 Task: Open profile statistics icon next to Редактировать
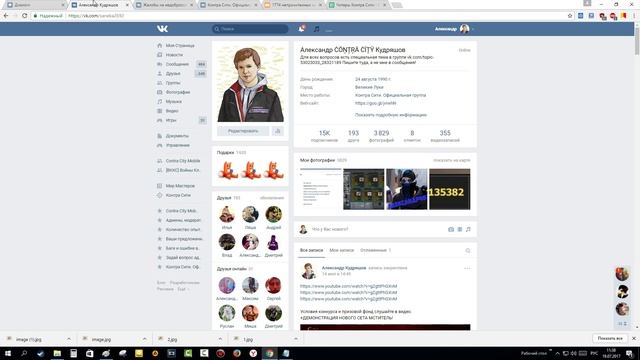(x=278, y=131)
